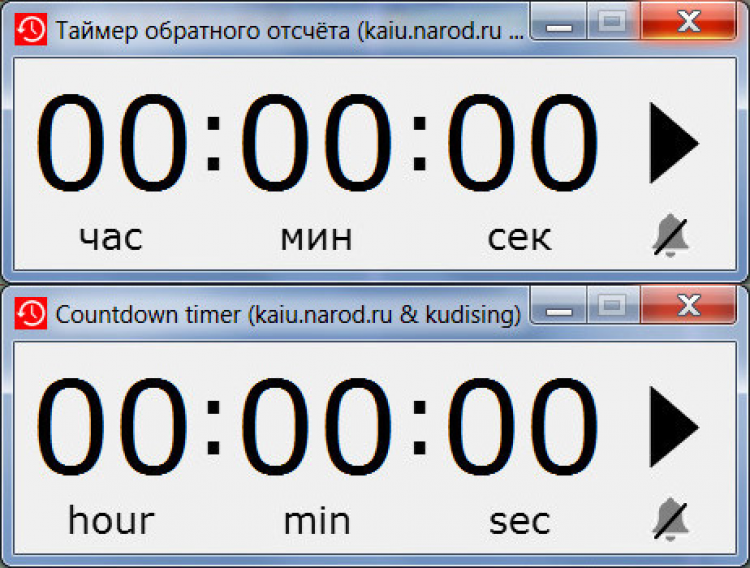The width and height of the screenshot is (750, 568).
Task: Toggle the muted bell in English timer
Action: [x=671, y=520]
